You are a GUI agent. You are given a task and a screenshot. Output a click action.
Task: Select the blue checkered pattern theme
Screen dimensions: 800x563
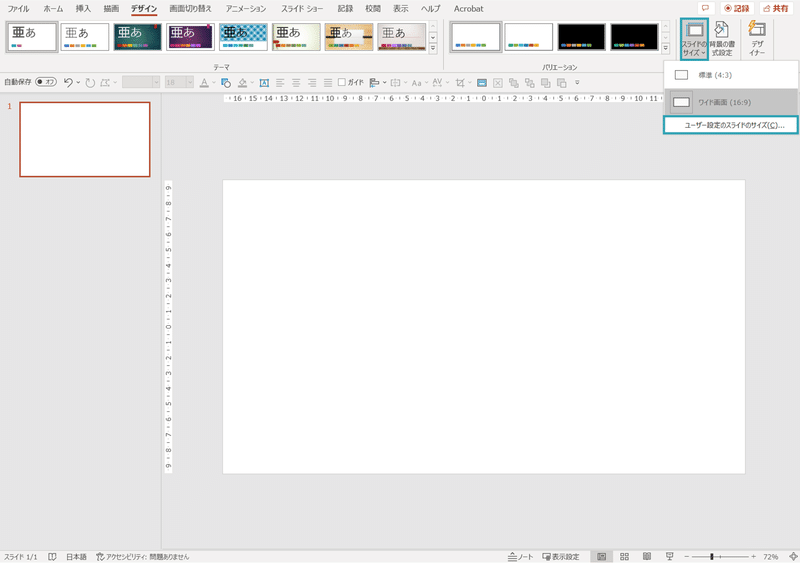pyautogui.click(x=243, y=37)
